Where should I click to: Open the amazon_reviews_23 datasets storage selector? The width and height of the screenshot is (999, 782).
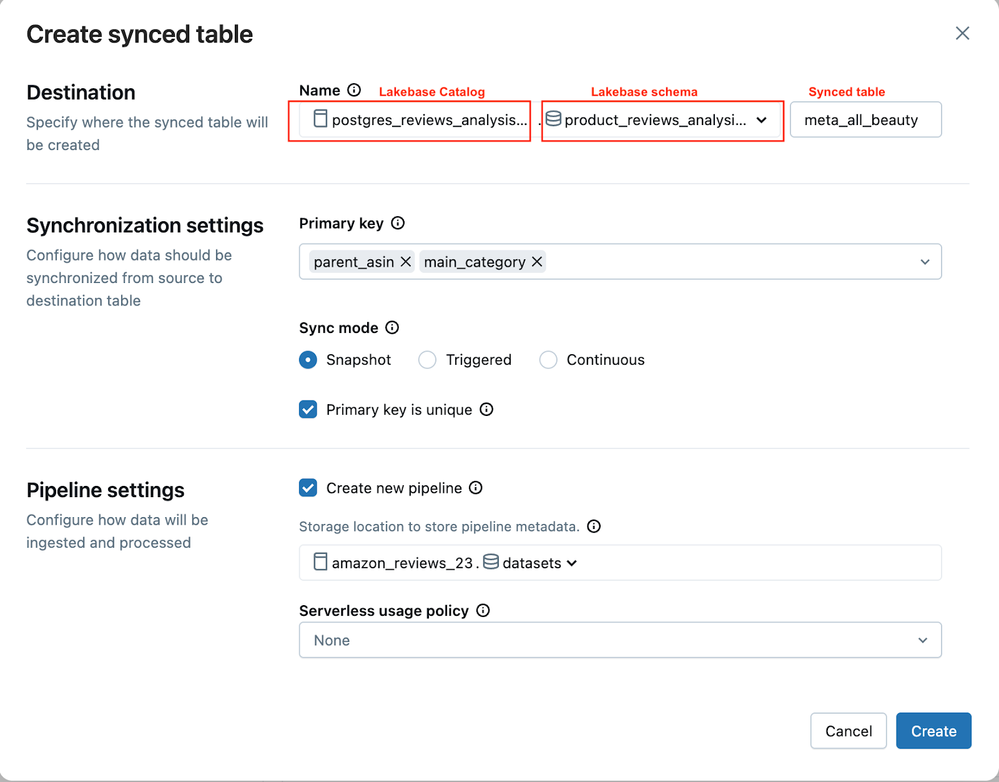pos(572,563)
